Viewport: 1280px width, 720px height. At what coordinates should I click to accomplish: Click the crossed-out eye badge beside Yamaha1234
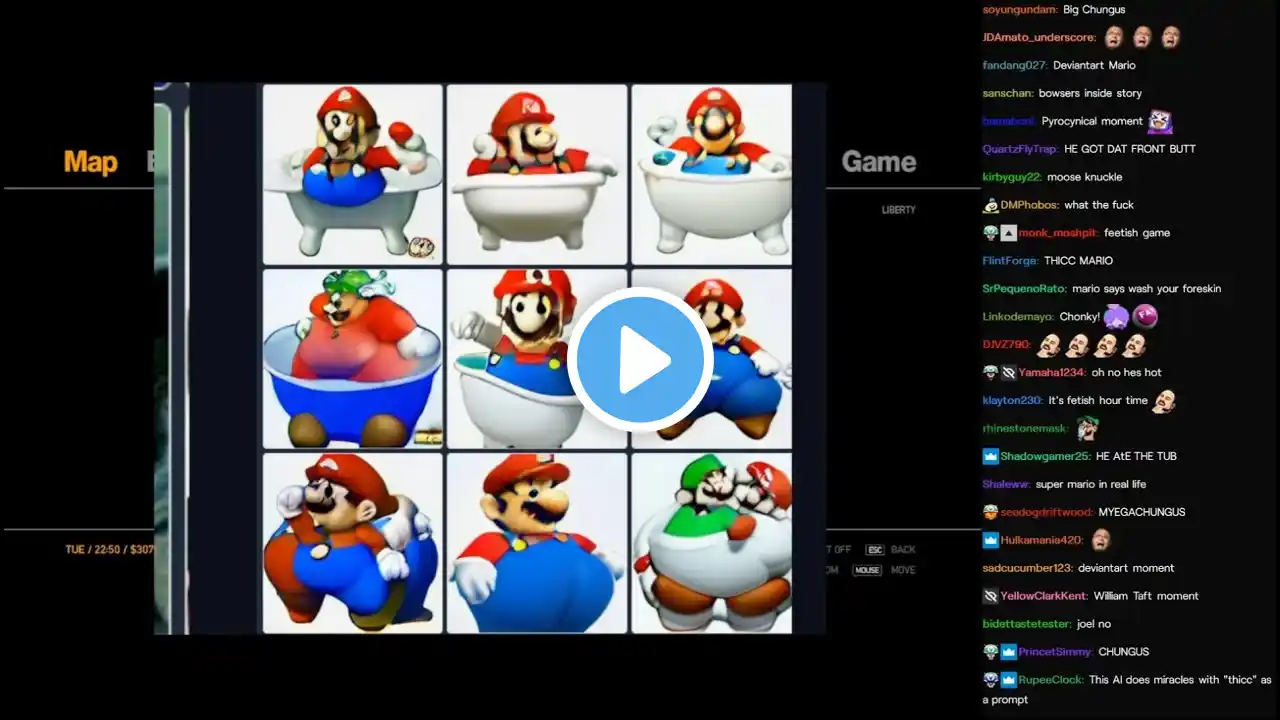[x=1008, y=373]
